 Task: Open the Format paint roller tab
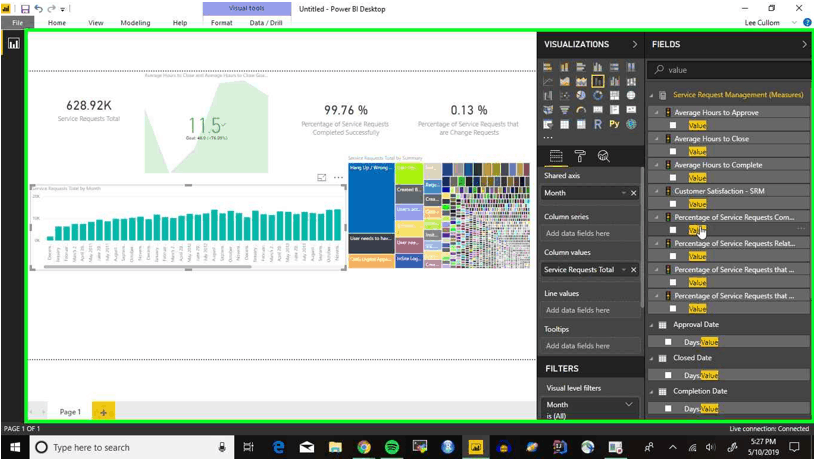[580, 156]
